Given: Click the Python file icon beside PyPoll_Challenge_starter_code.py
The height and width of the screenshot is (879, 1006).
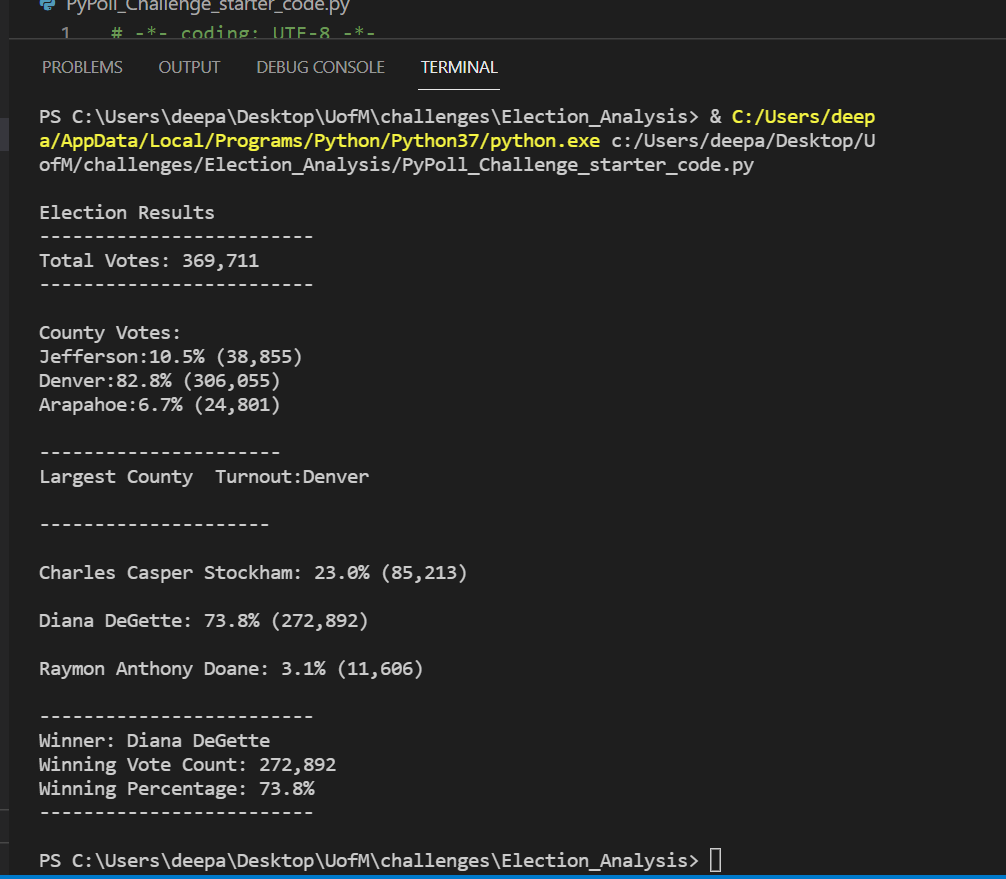Looking at the screenshot, I should (x=47, y=5).
